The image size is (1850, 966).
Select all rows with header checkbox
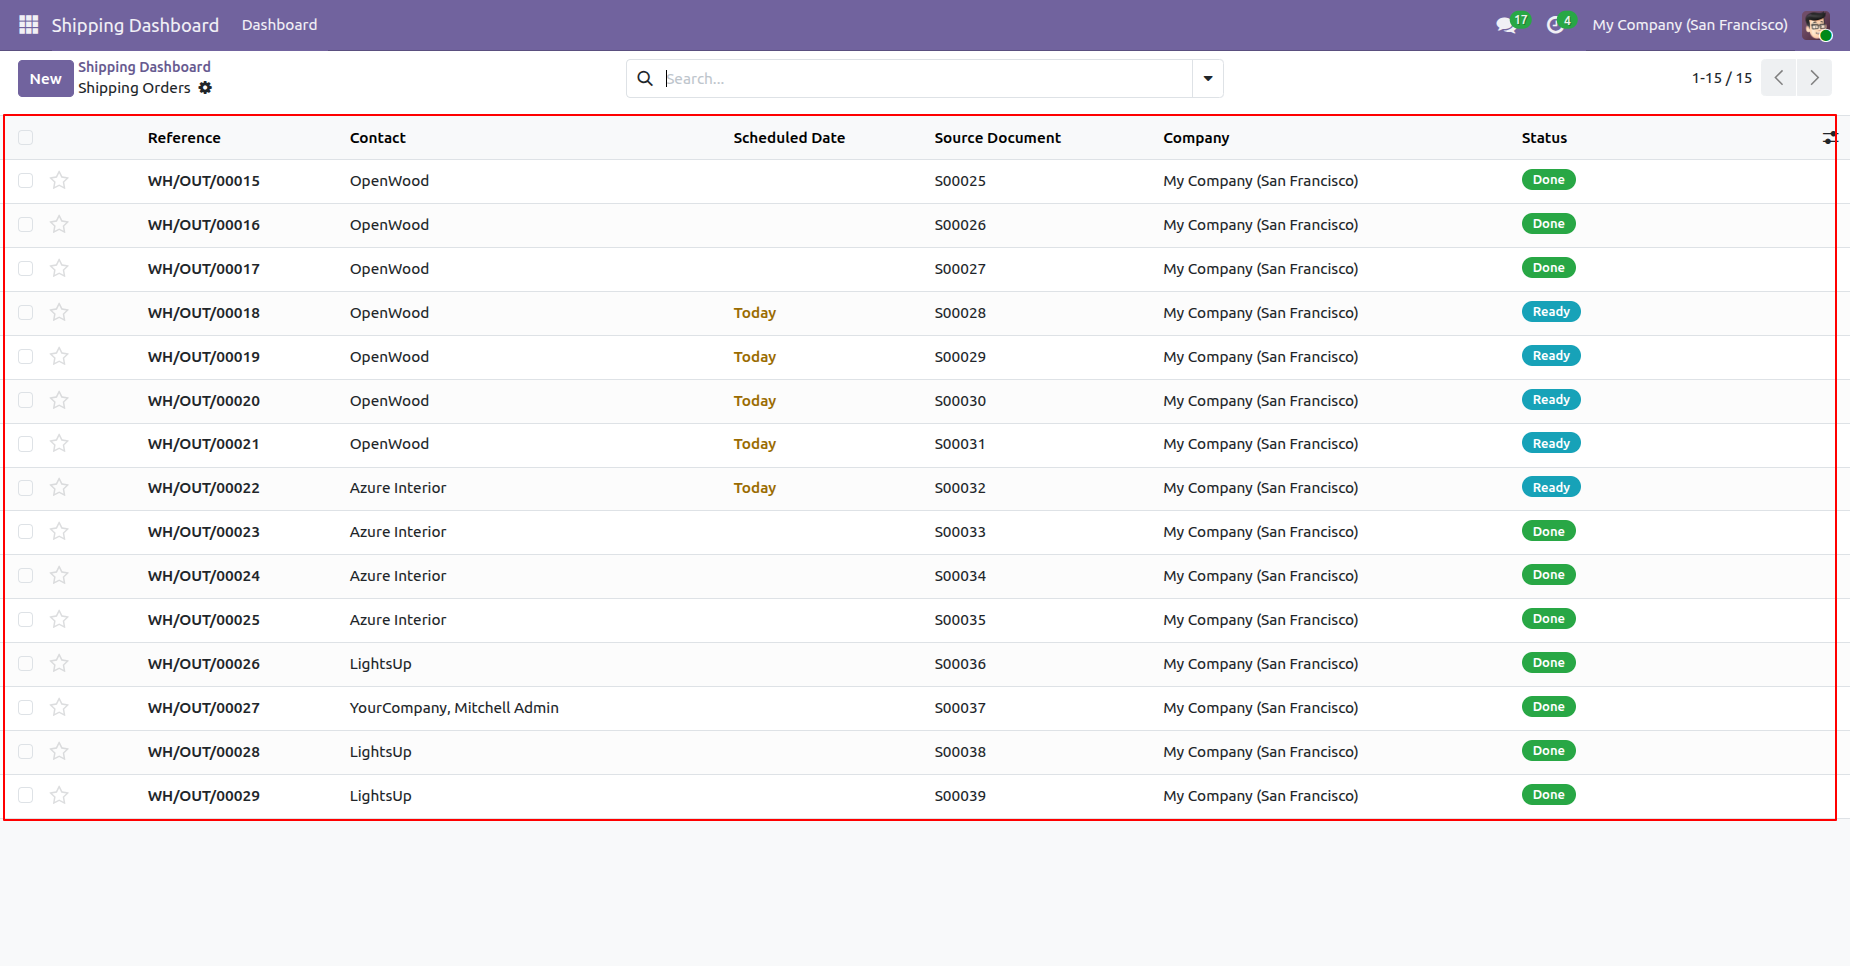(x=26, y=138)
